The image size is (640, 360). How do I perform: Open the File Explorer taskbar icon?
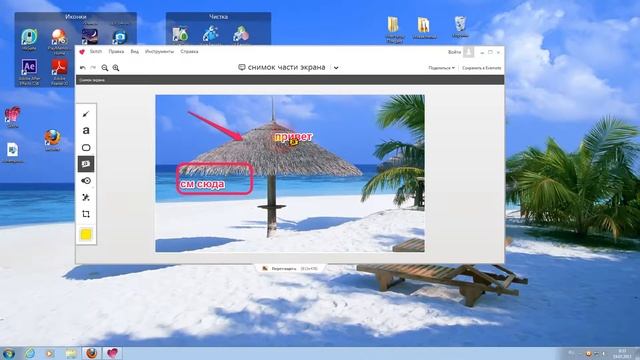[x=71, y=353]
